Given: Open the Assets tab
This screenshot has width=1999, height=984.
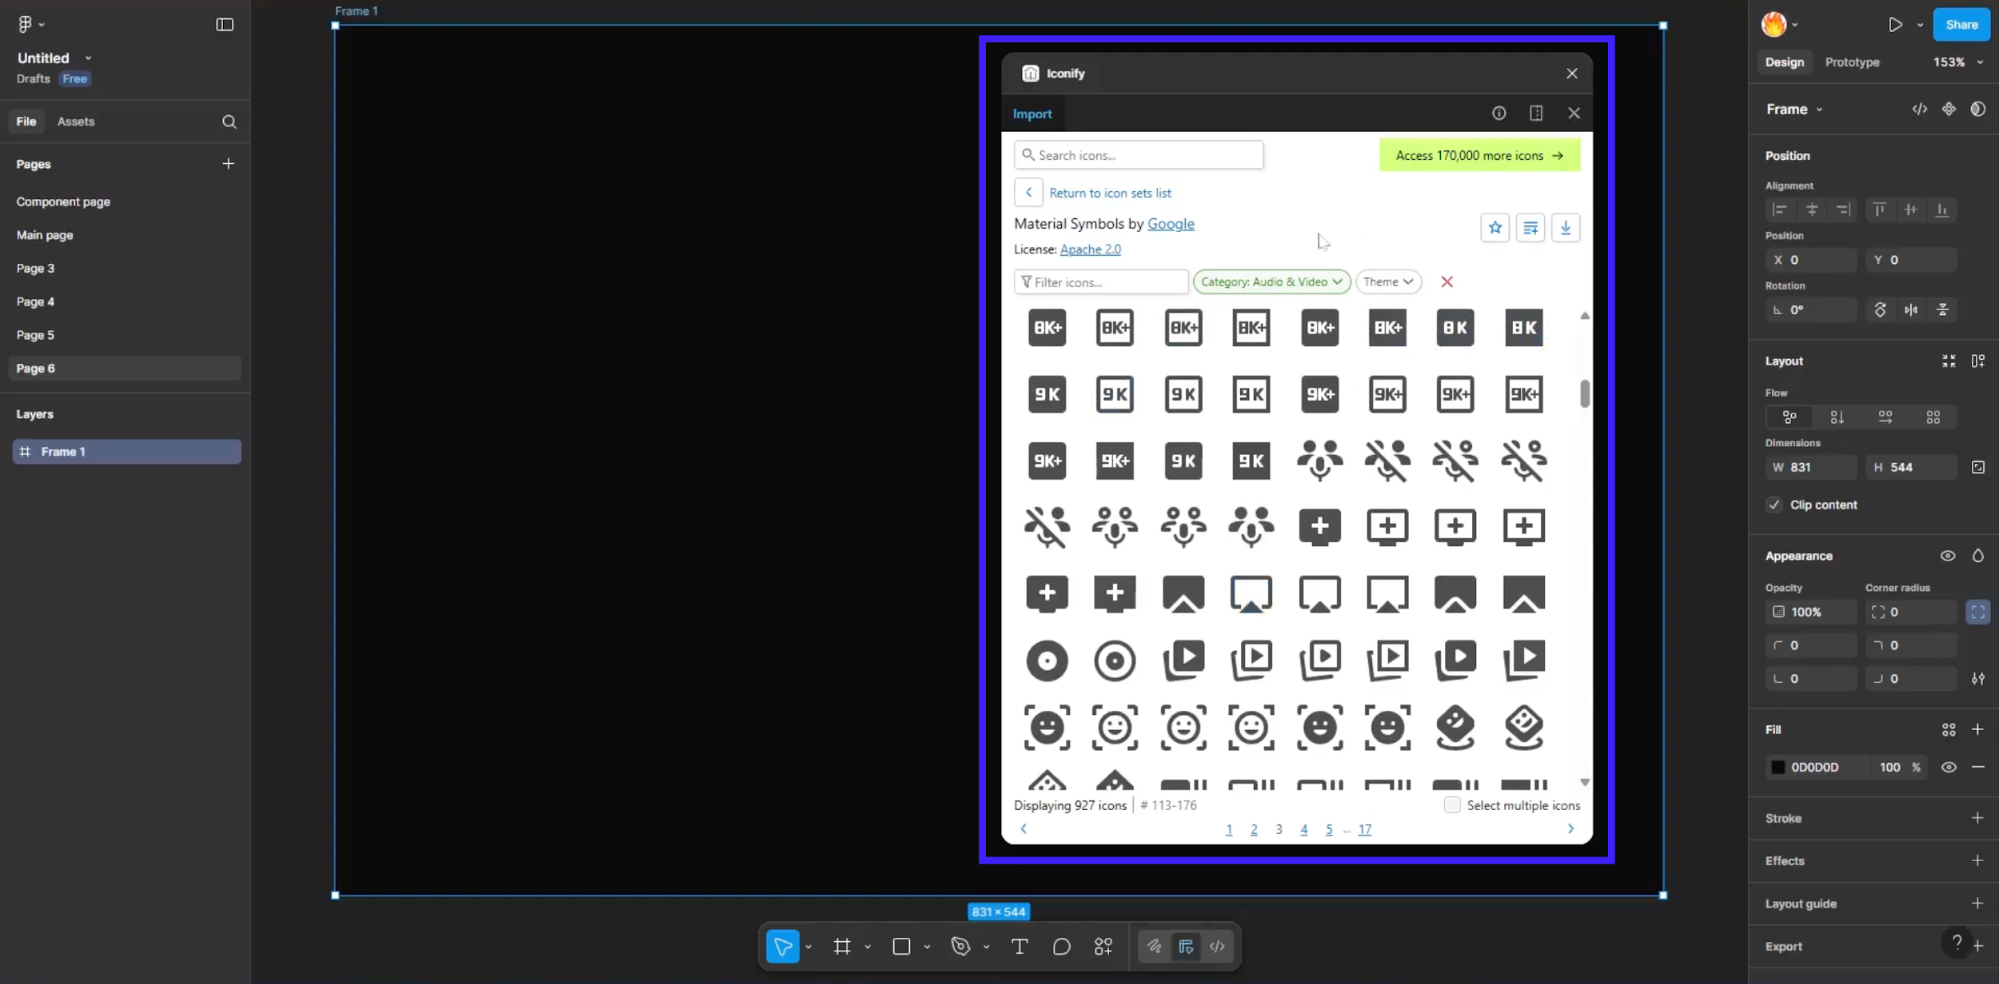Looking at the screenshot, I should point(76,122).
